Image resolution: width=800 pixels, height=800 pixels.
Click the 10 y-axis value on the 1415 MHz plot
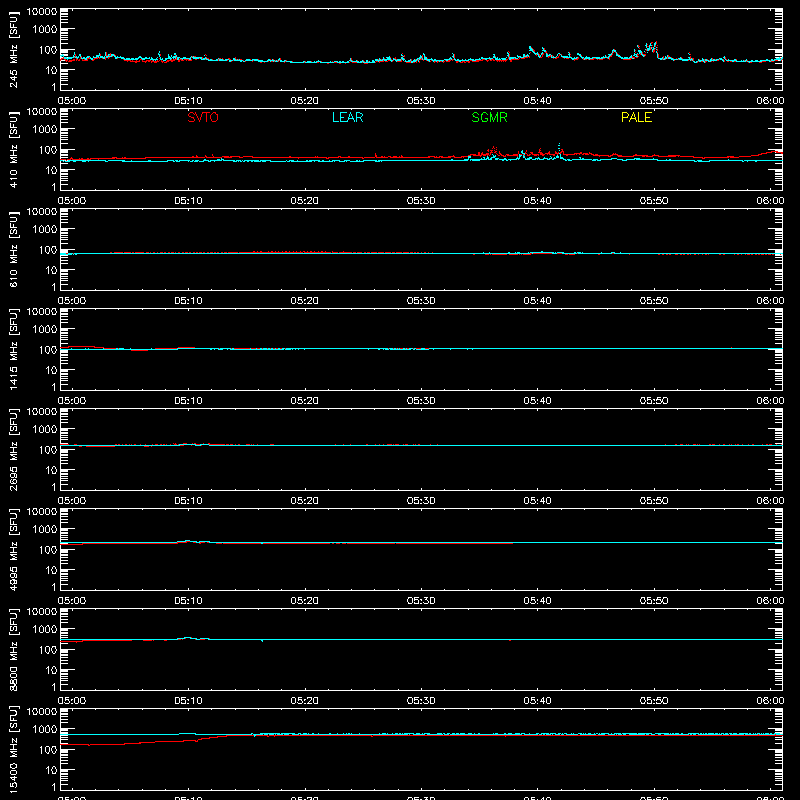pos(51,370)
